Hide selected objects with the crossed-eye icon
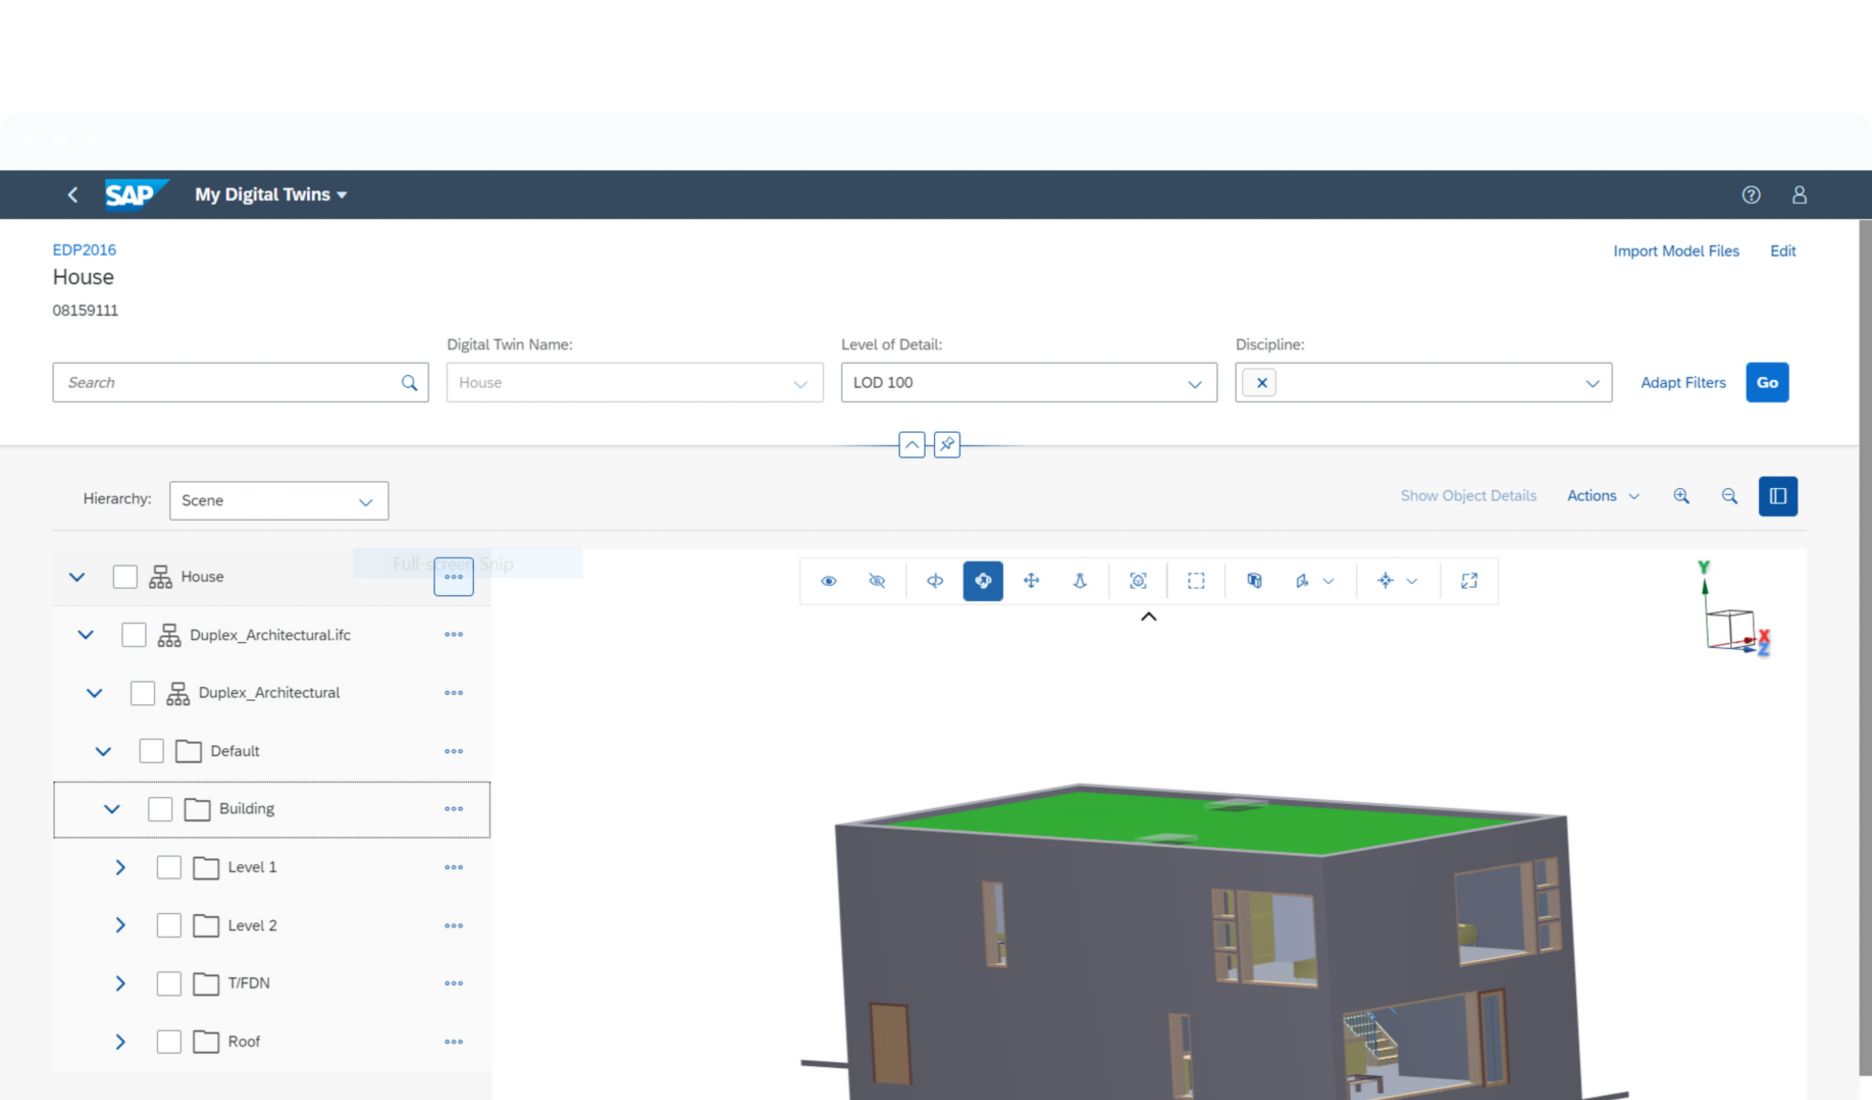The width and height of the screenshot is (1872, 1100). coord(877,580)
